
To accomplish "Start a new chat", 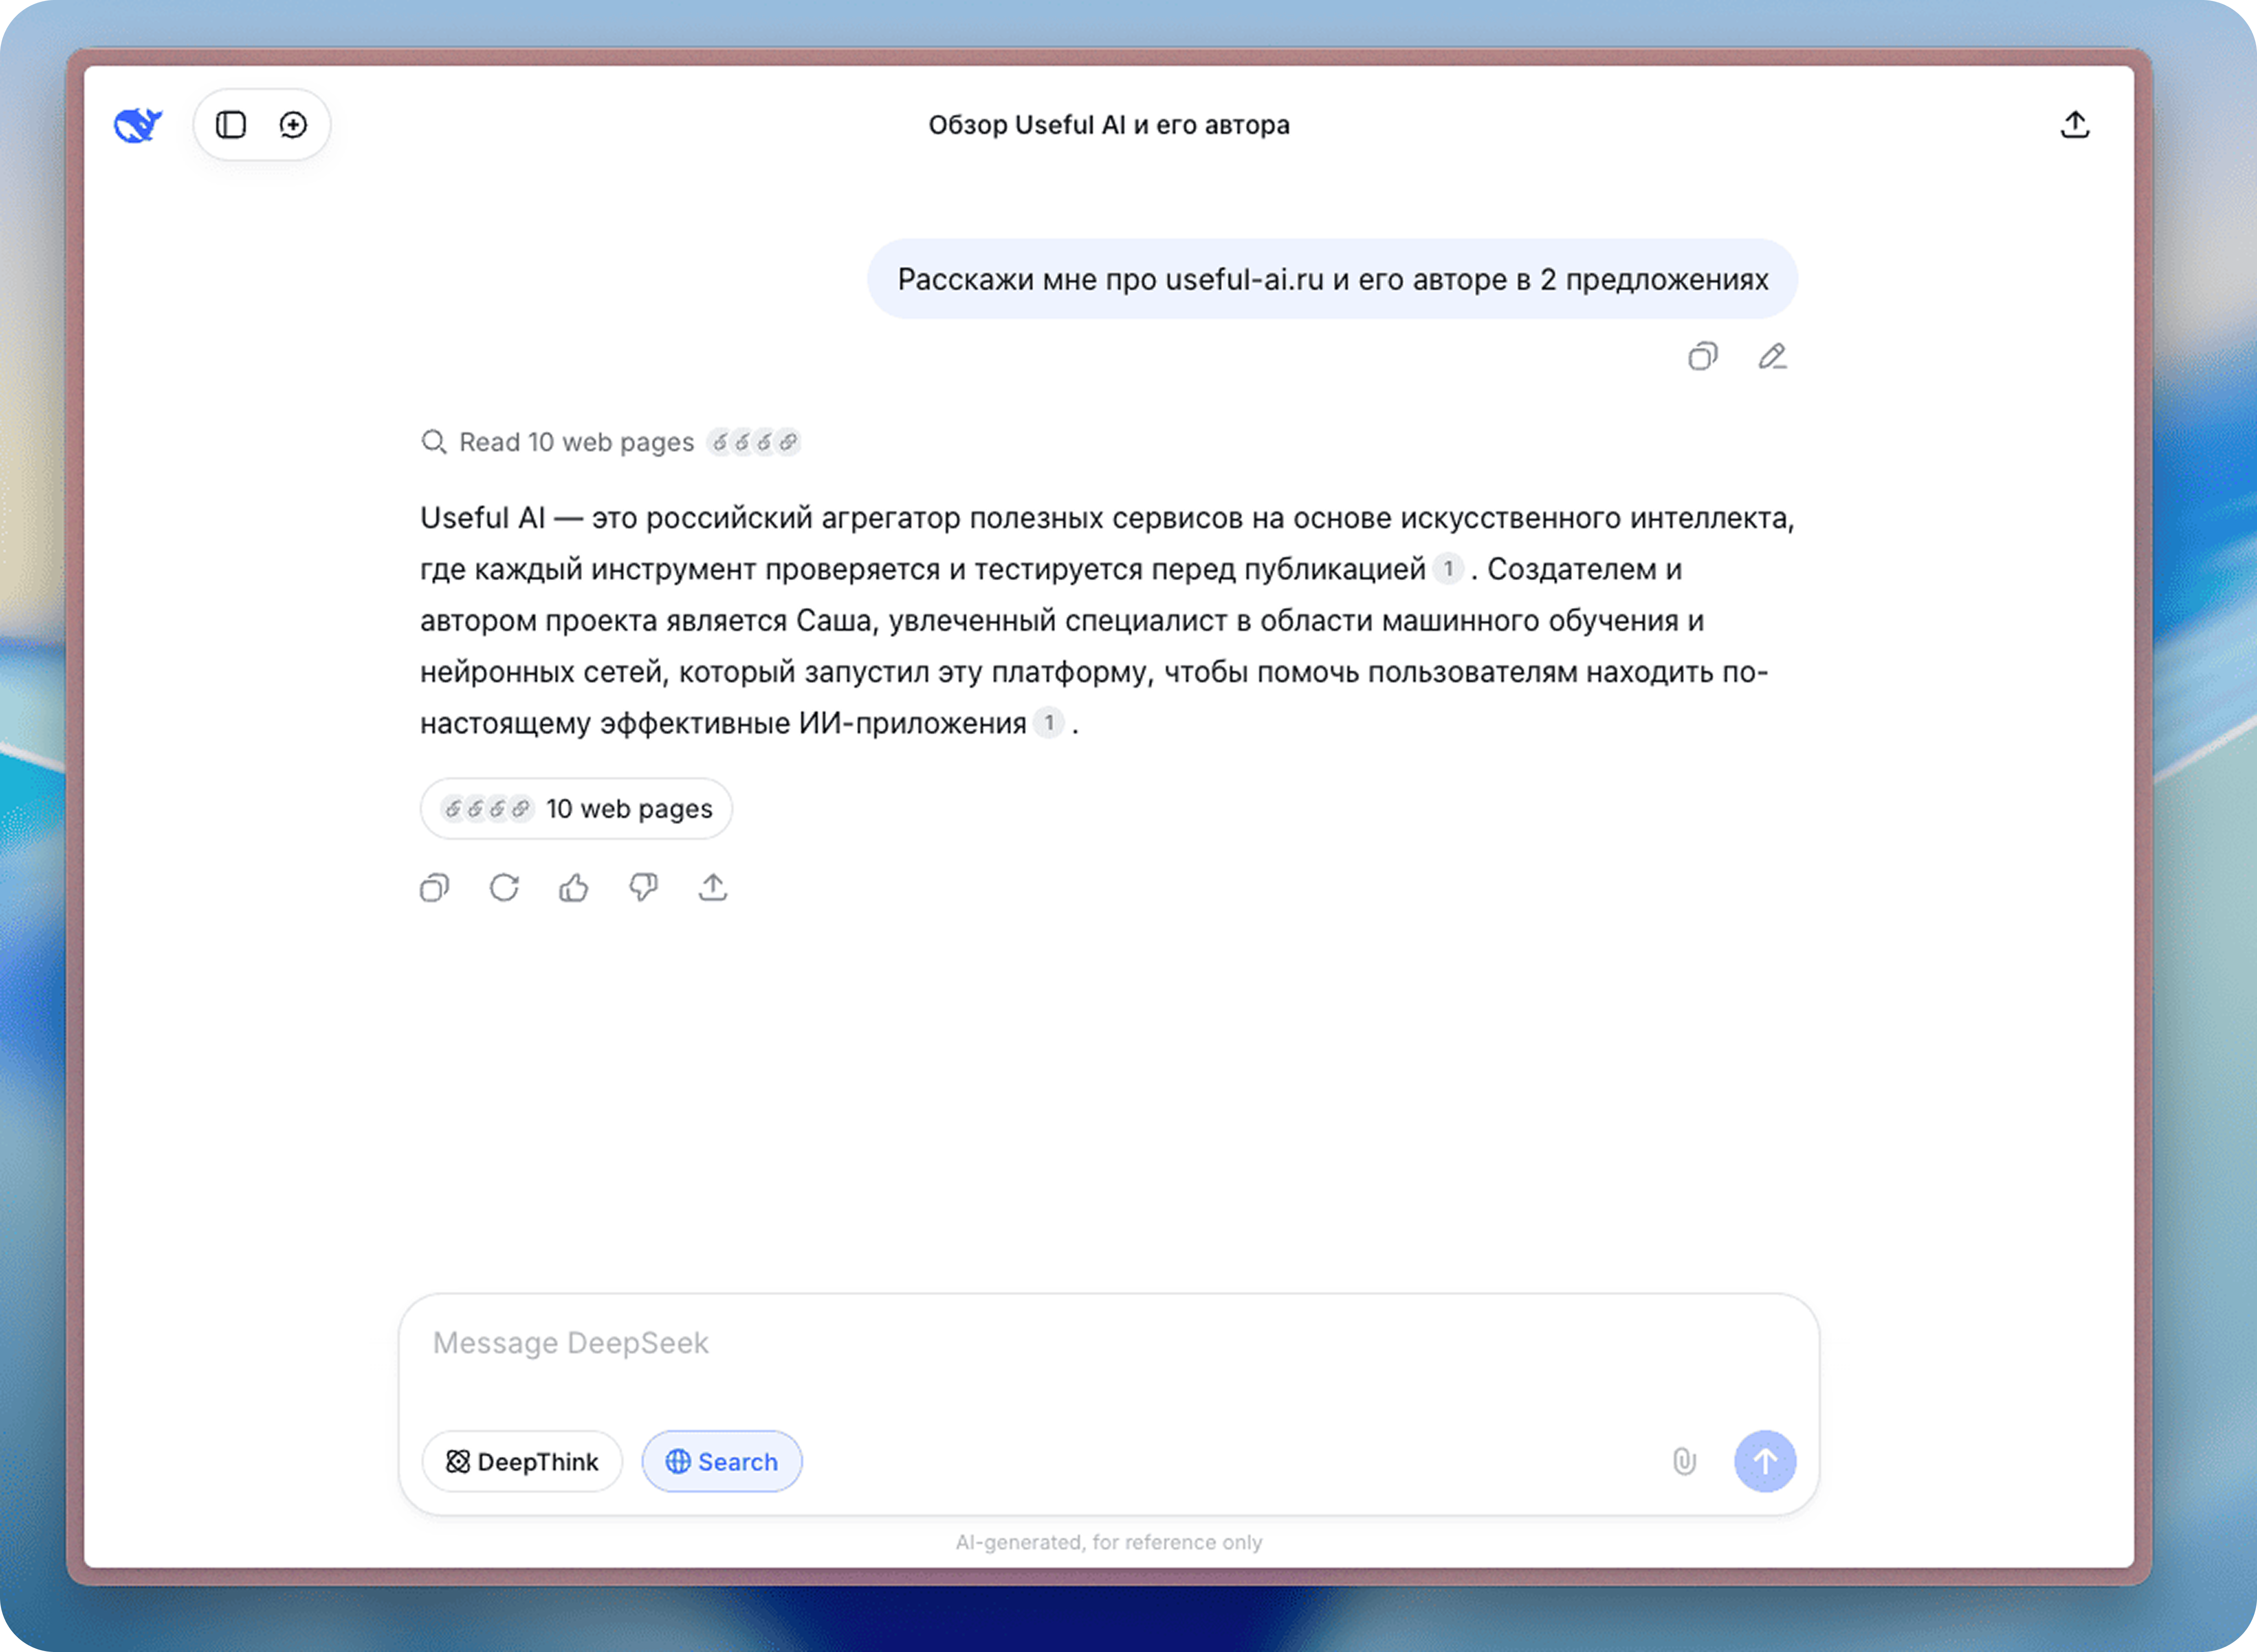I will point(292,124).
